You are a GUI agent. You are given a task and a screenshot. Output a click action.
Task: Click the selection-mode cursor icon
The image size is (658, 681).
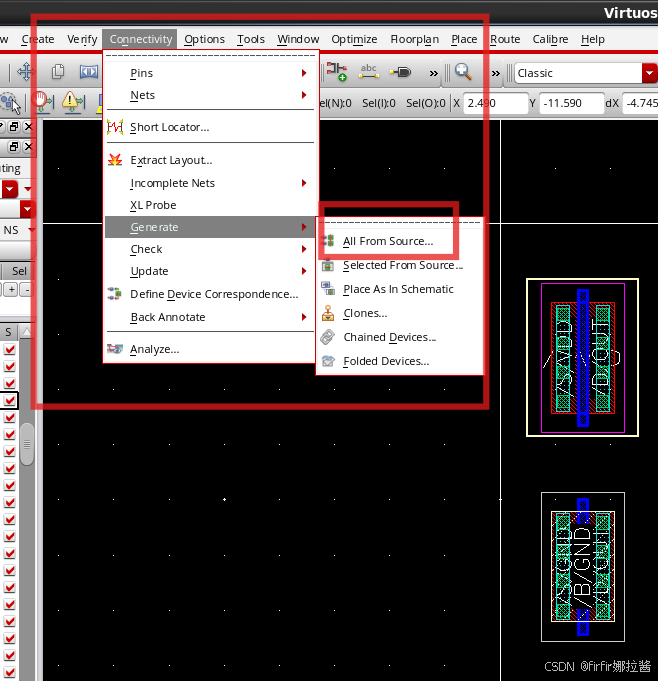click(x=10, y=103)
